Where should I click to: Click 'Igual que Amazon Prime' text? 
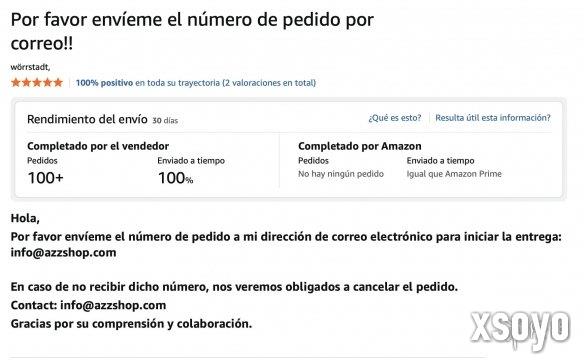[x=454, y=174]
